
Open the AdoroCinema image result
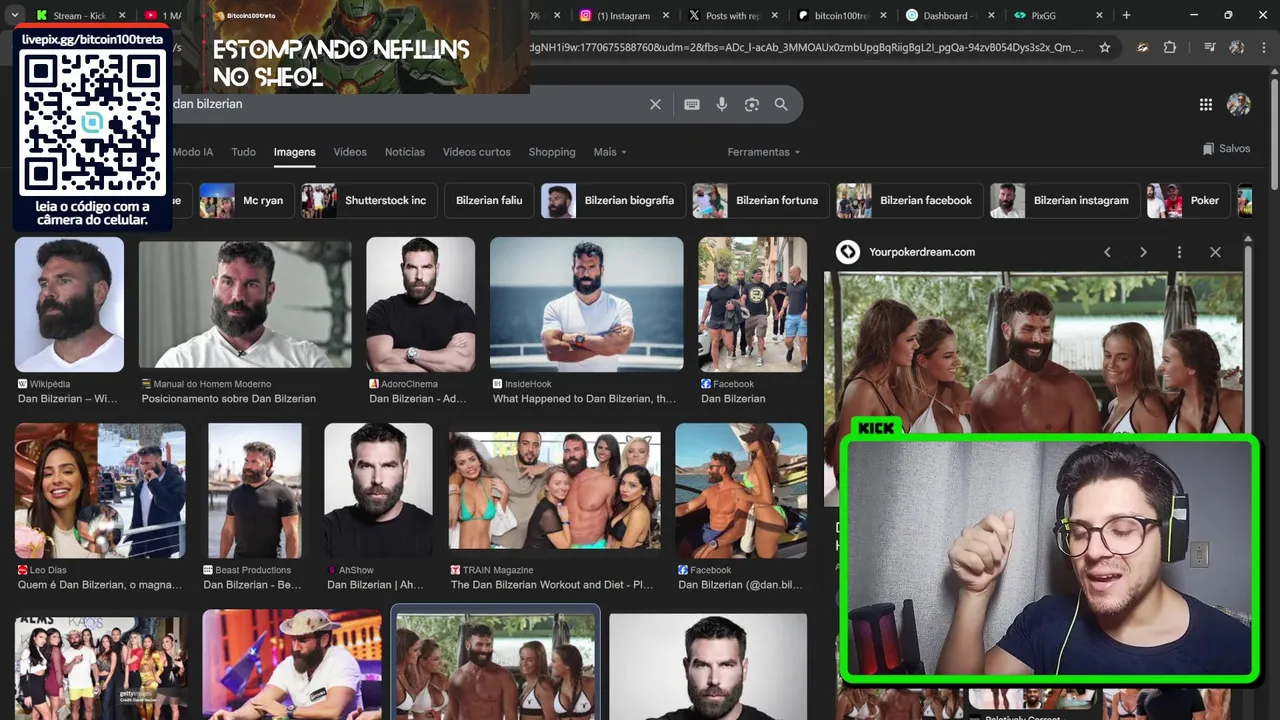[x=420, y=304]
